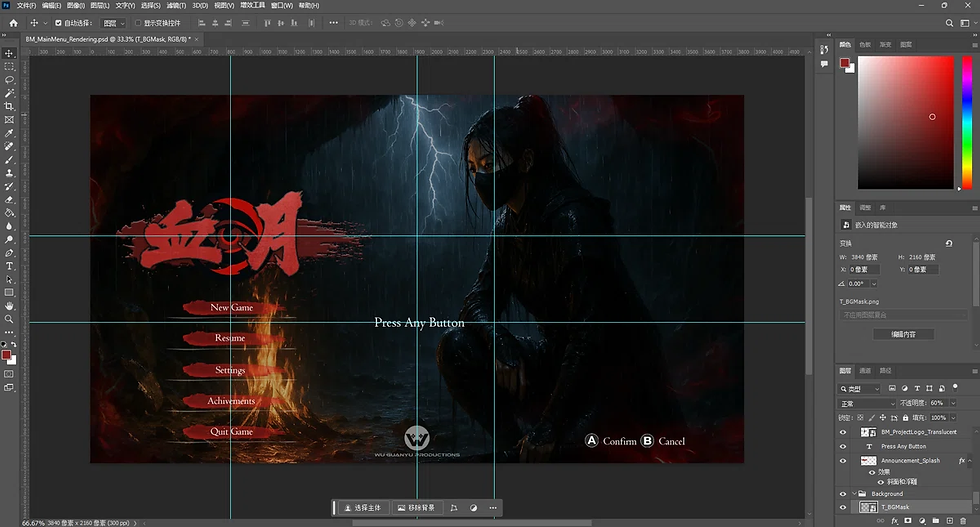The image size is (980, 527).
Task: Select the Clone Stamp tool
Action: pyautogui.click(x=9, y=173)
